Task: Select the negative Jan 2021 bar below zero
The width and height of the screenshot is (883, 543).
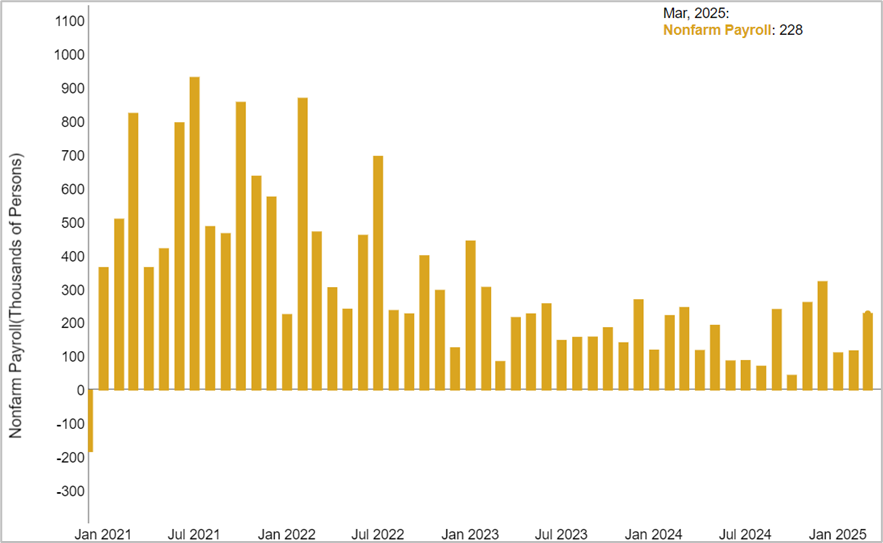Action: click(91, 421)
